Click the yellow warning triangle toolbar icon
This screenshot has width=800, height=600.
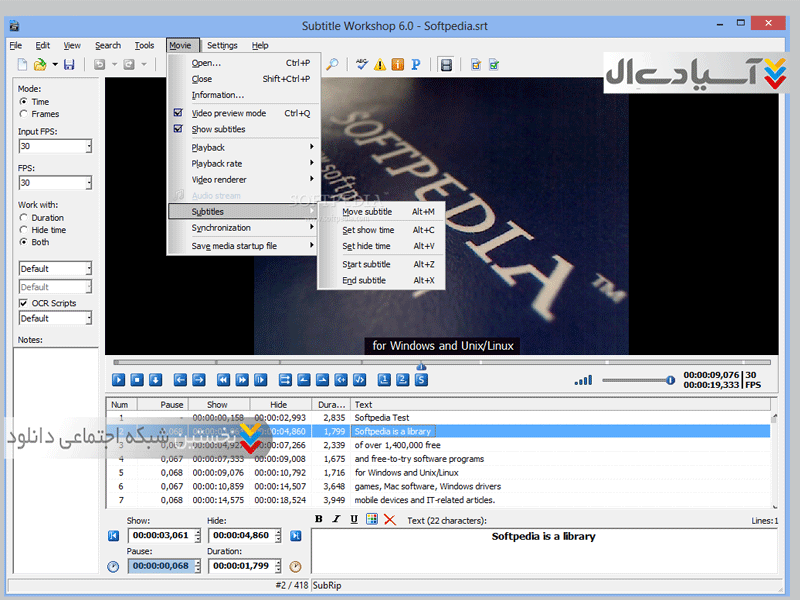[380, 65]
